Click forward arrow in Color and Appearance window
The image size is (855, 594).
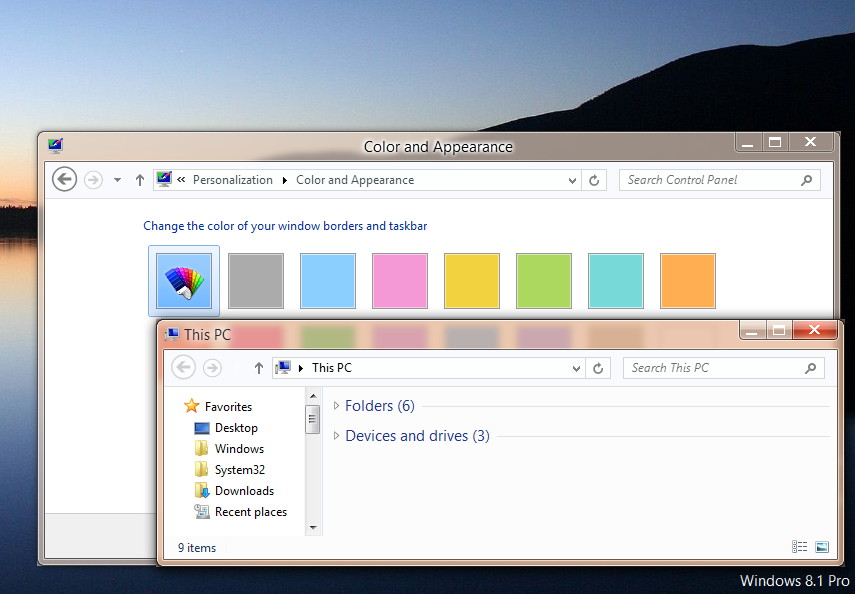point(93,179)
